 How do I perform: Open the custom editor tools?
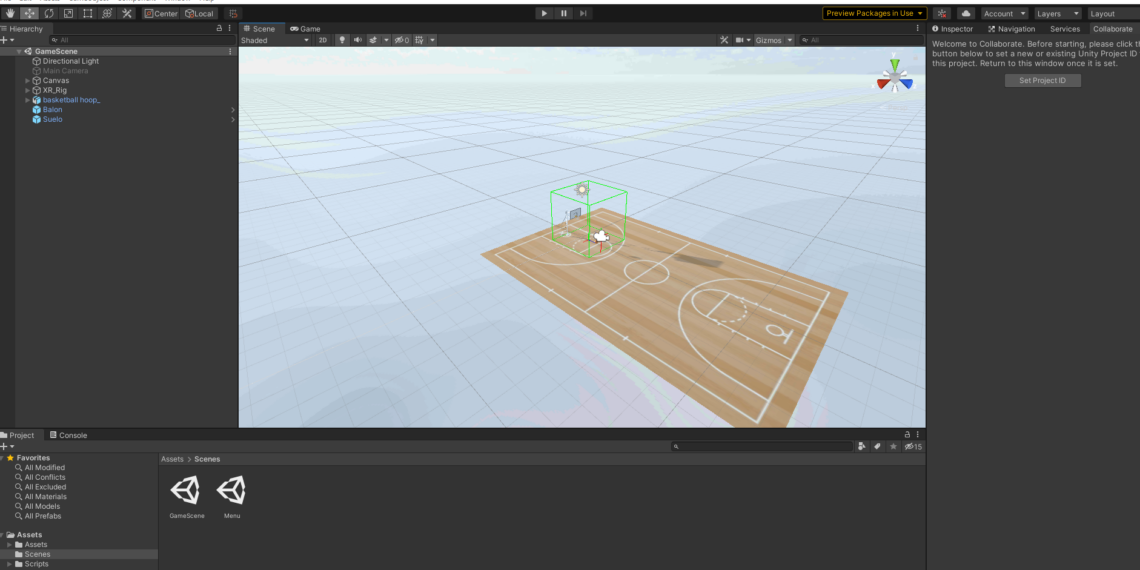(127, 13)
